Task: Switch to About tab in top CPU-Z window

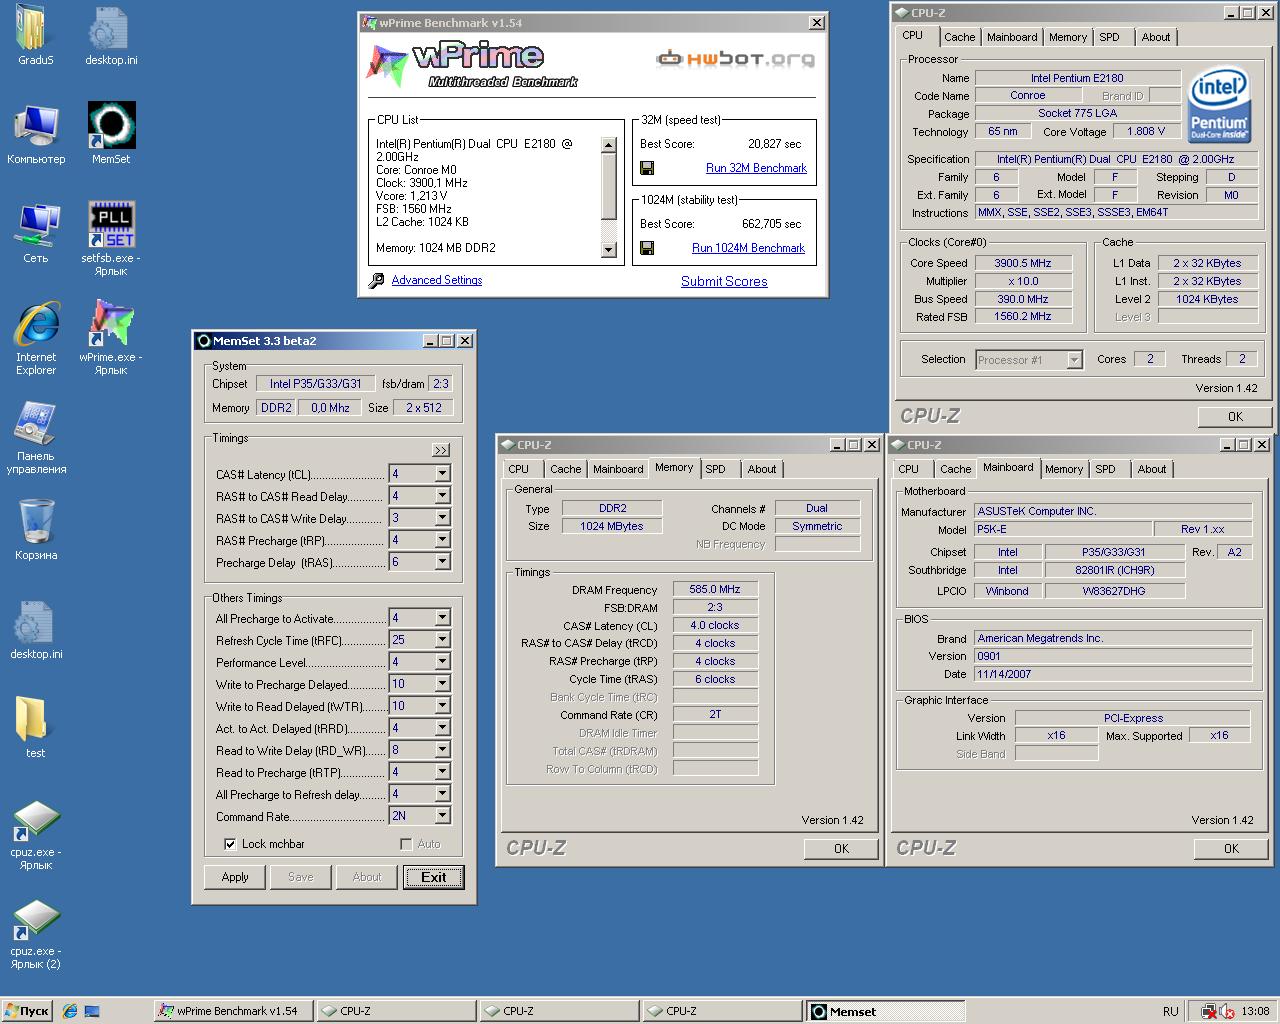Action: [x=1155, y=37]
